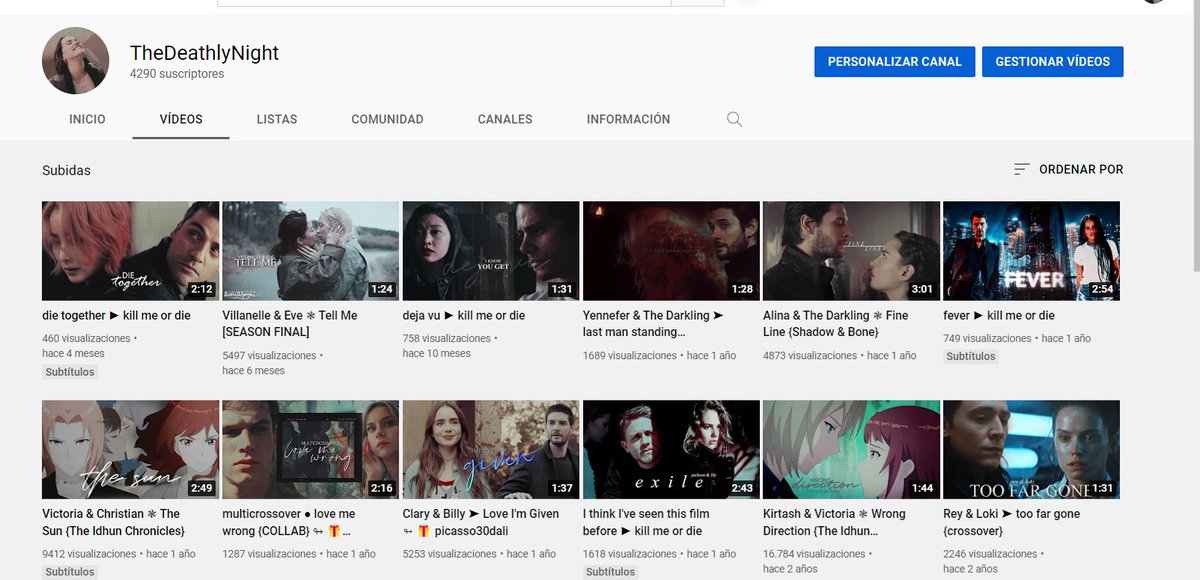Open the Villanelle & Eve video thumbnail

coord(310,251)
